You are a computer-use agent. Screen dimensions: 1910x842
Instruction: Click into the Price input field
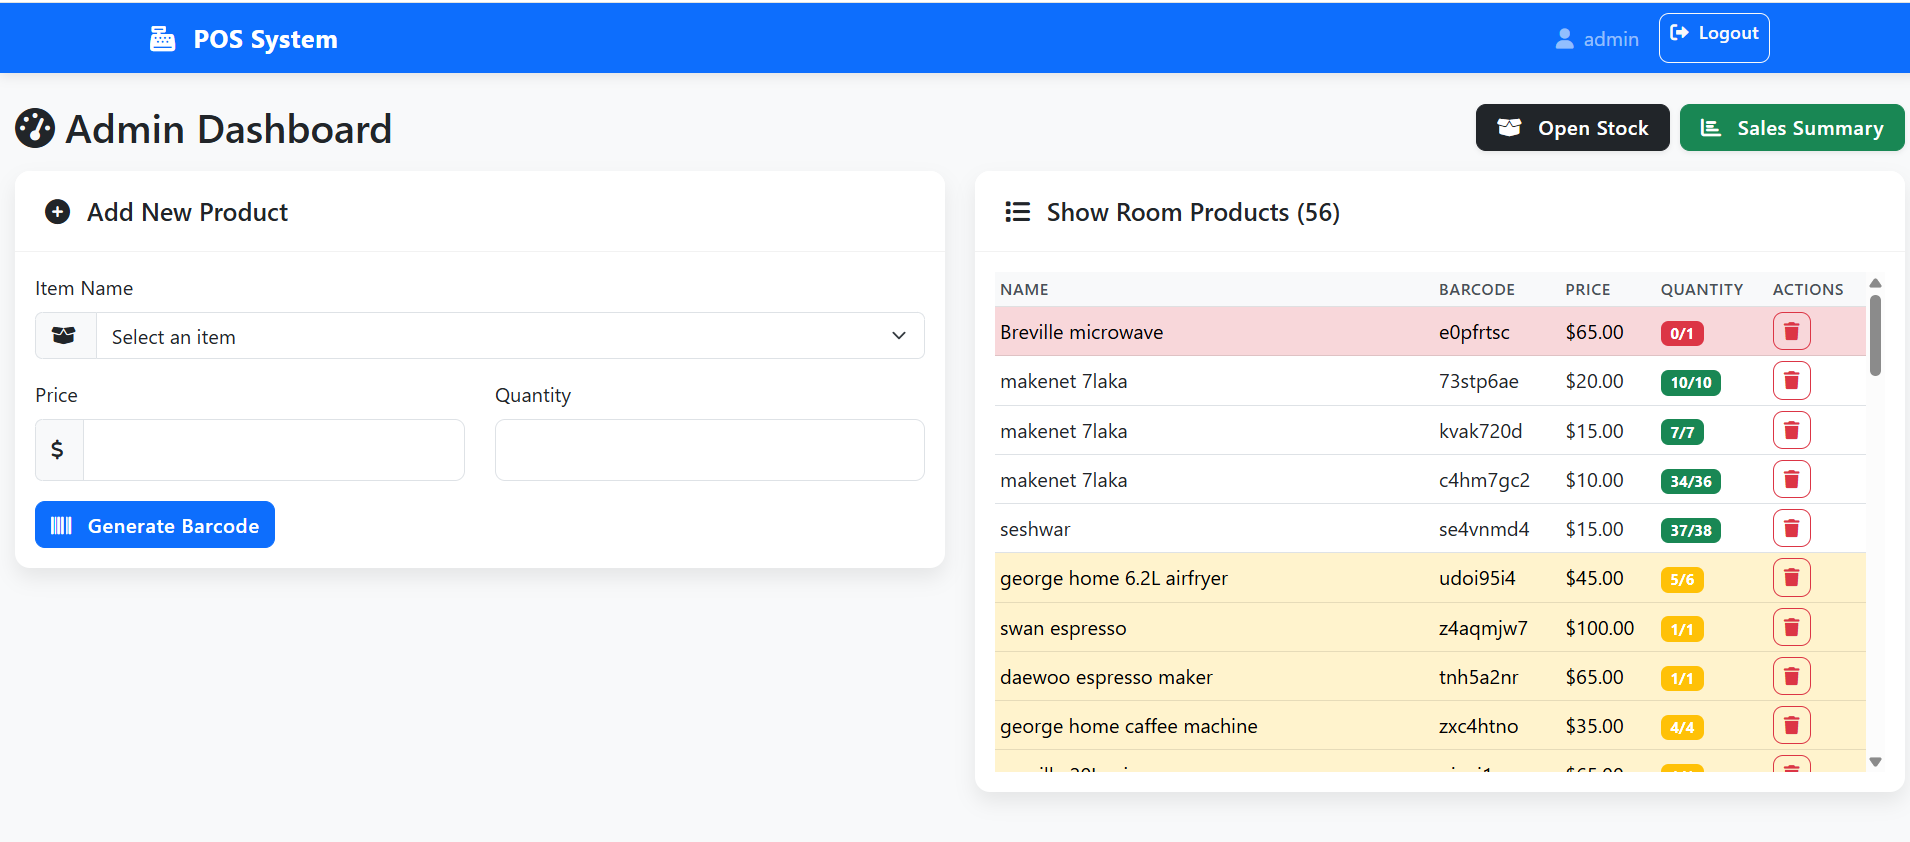point(273,450)
